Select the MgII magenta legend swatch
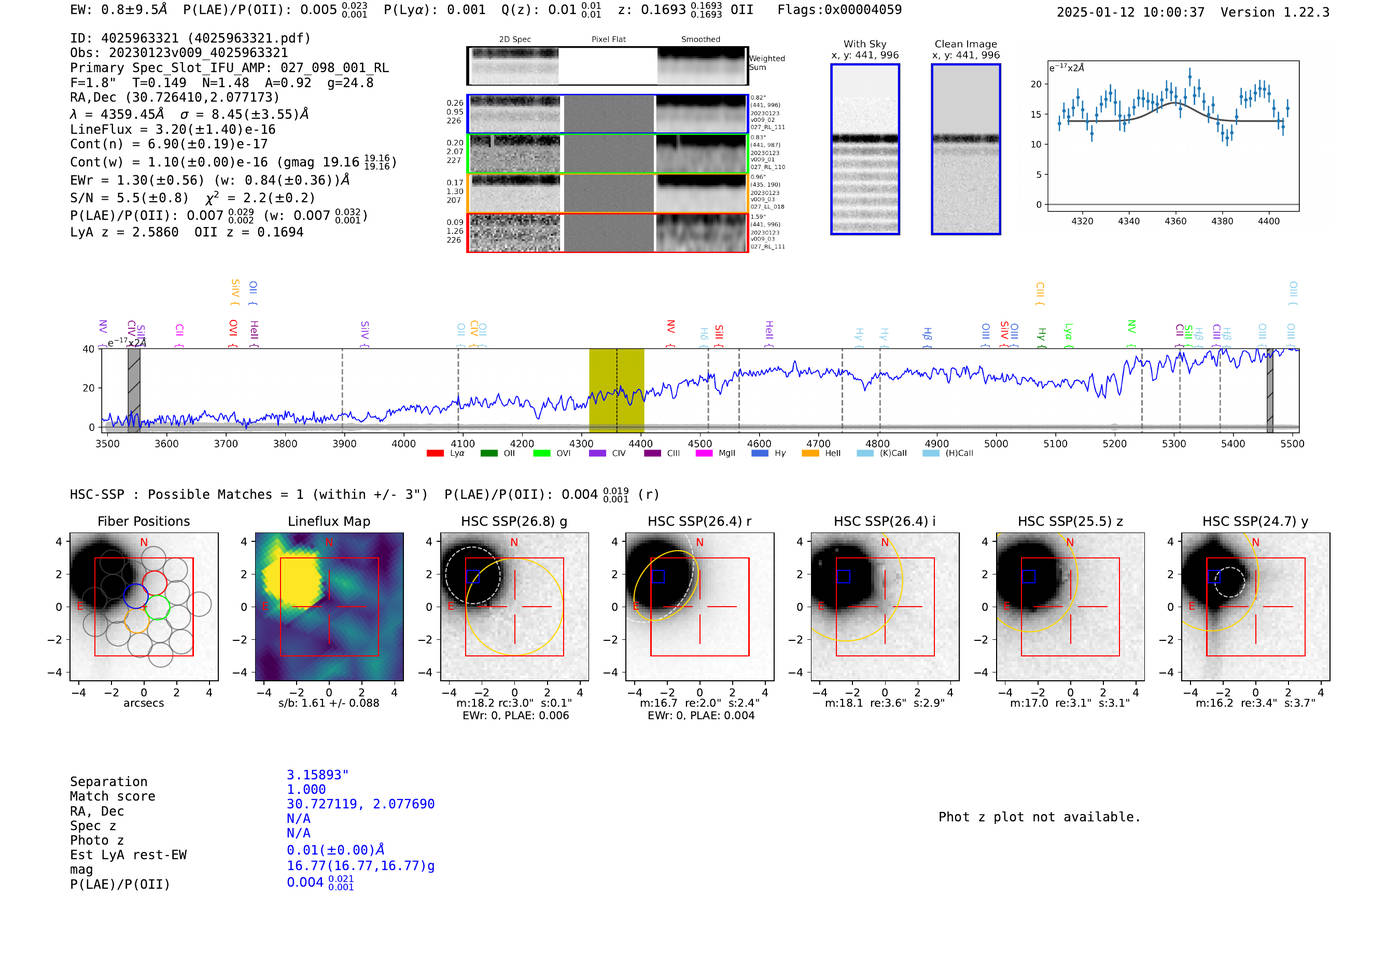The height and width of the screenshot is (953, 1400). point(705,454)
